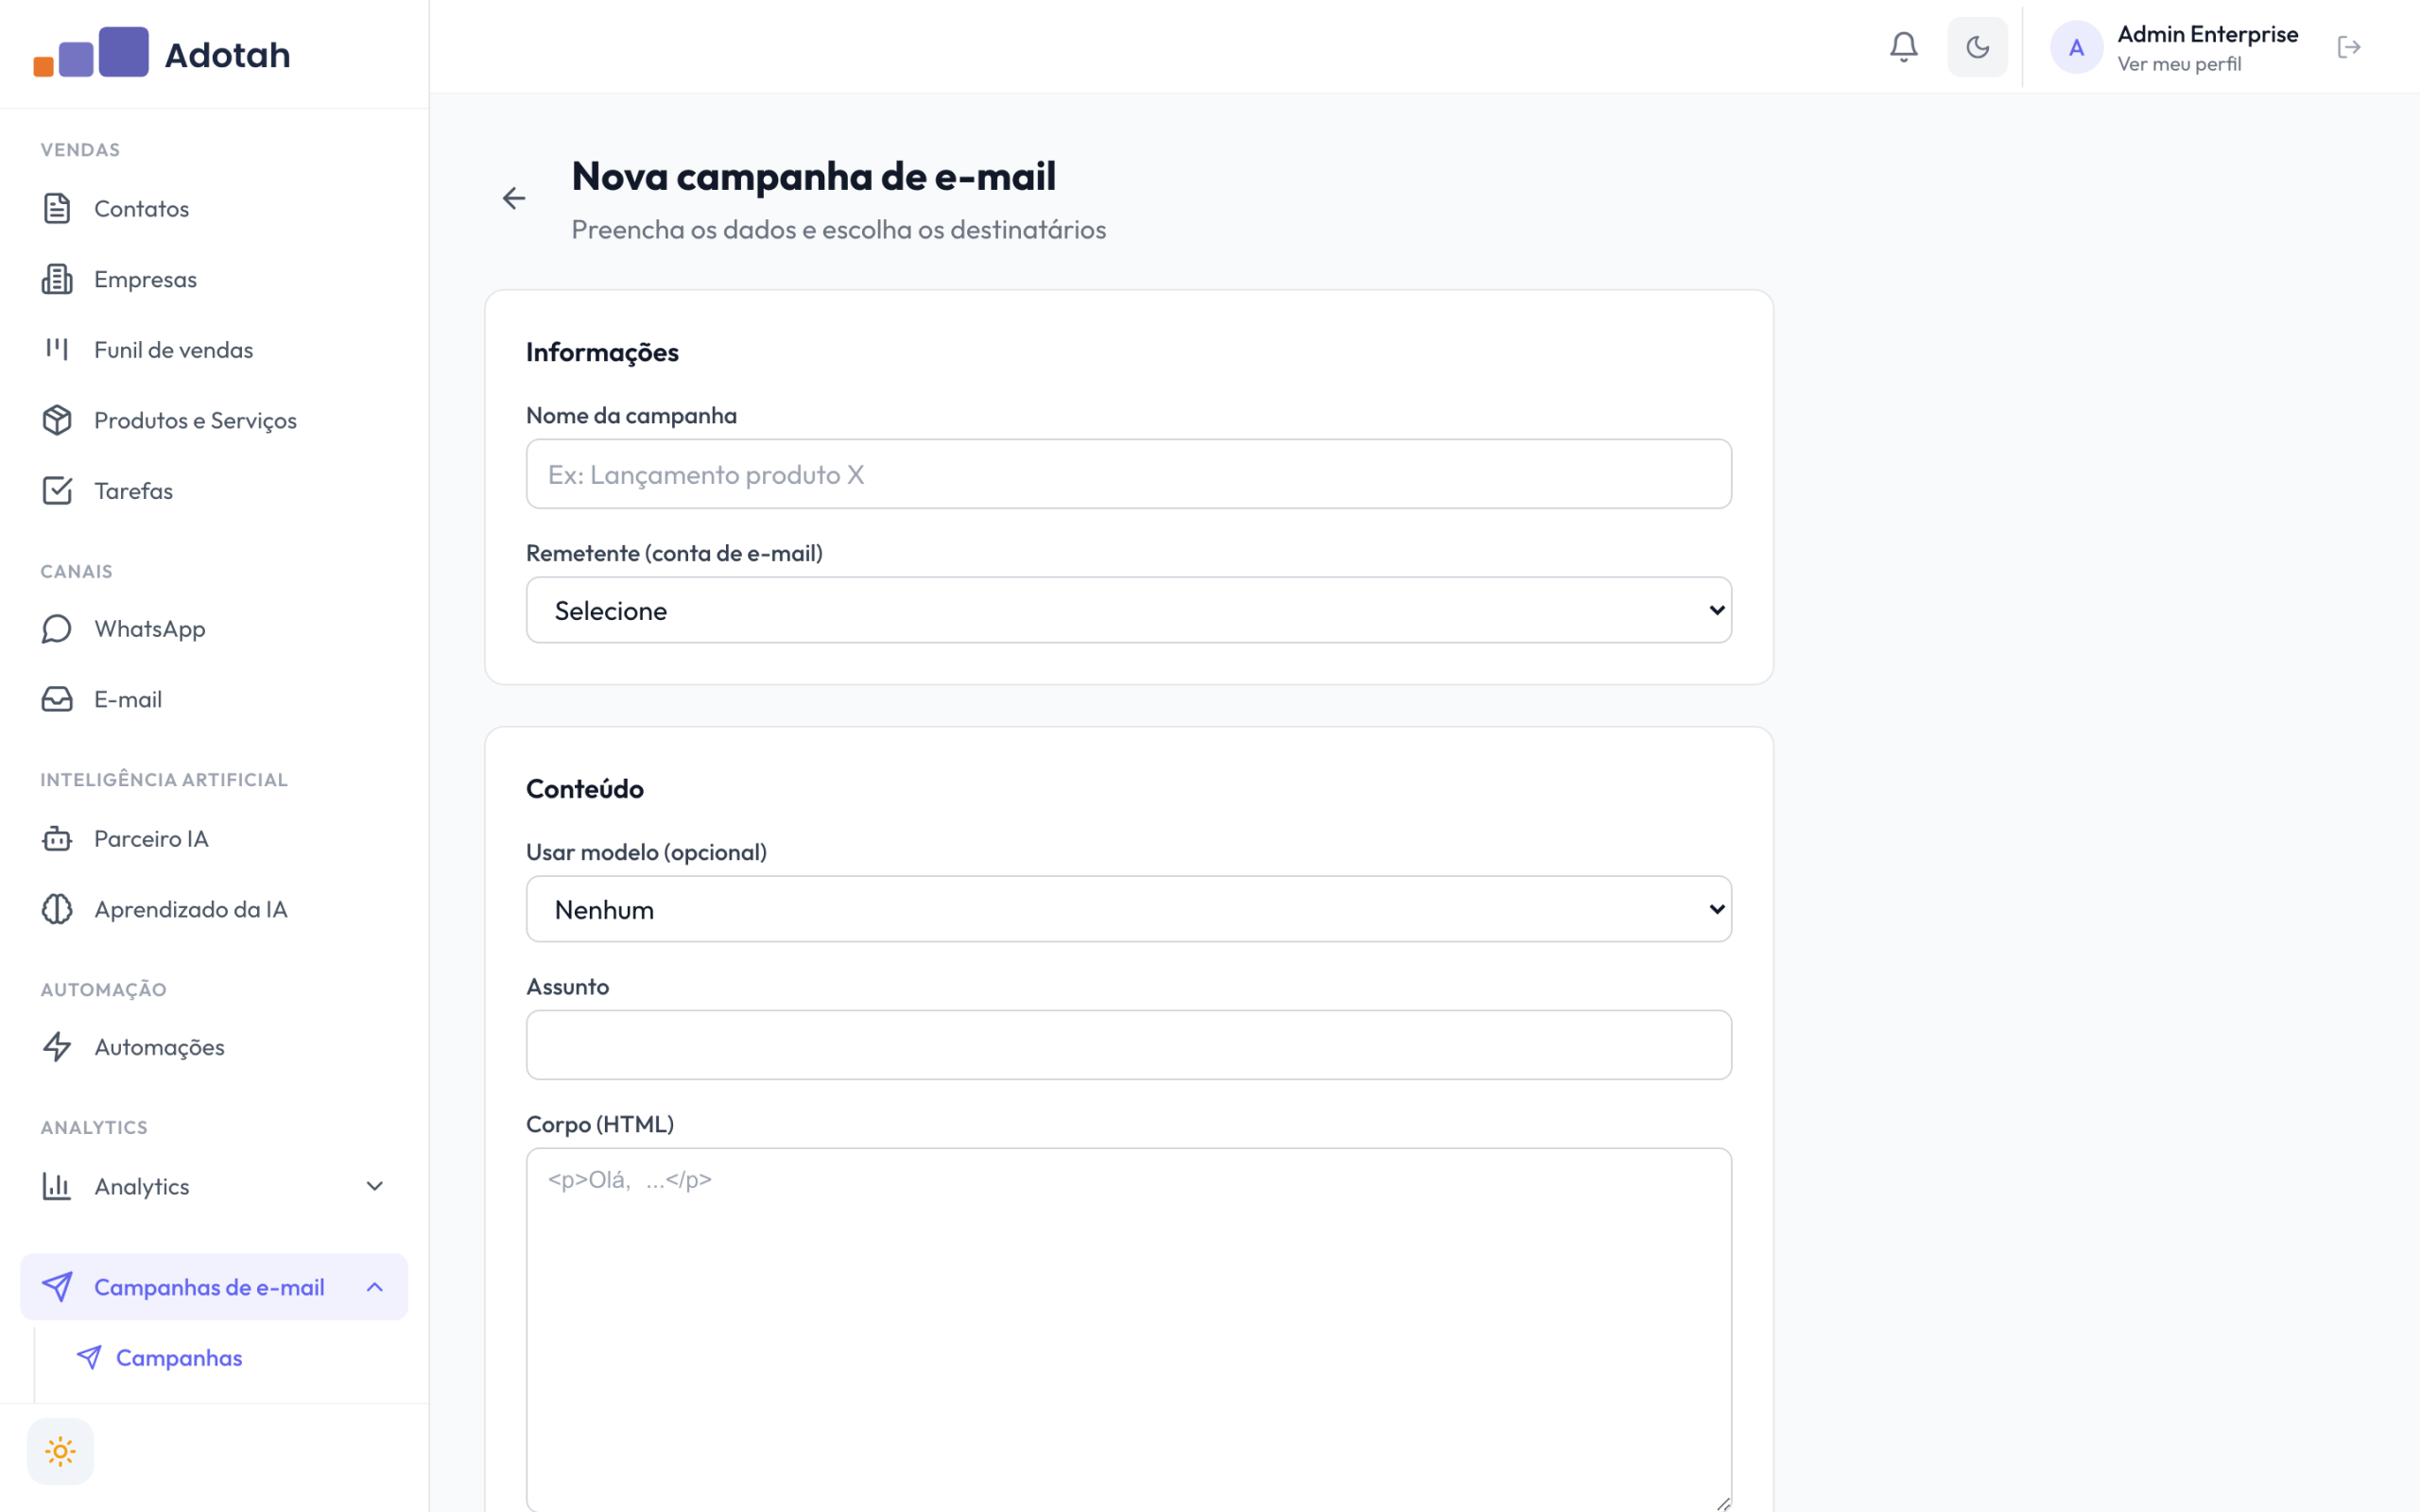Click the Adotah brand name

pyautogui.click(x=227, y=55)
